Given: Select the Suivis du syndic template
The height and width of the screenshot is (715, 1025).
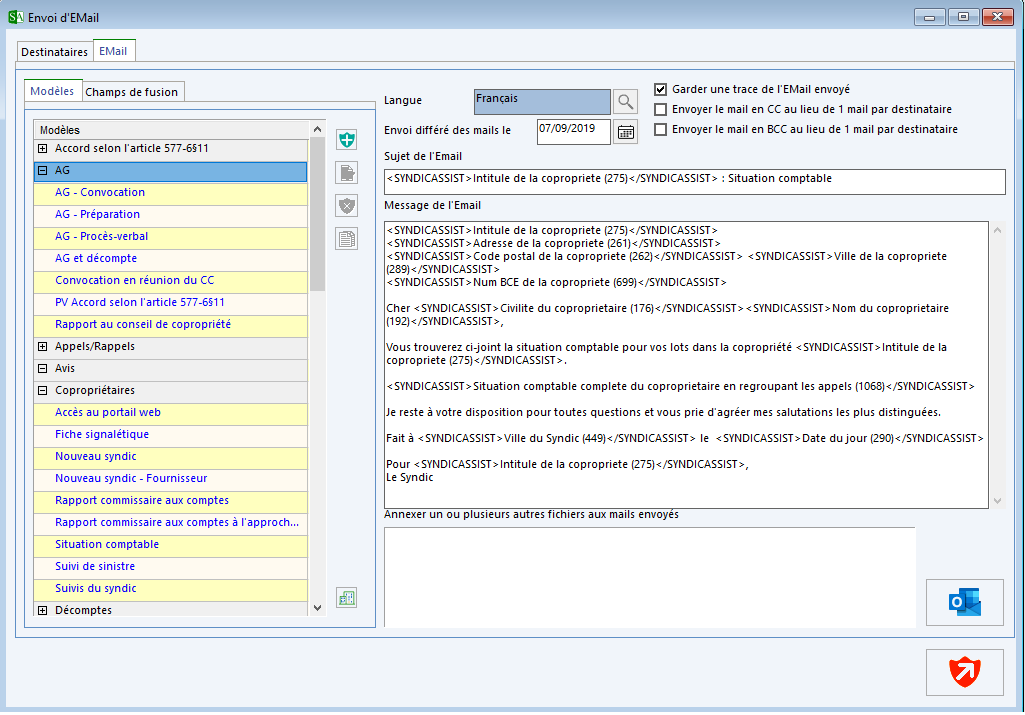Looking at the screenshot, I should pos(171,588).
